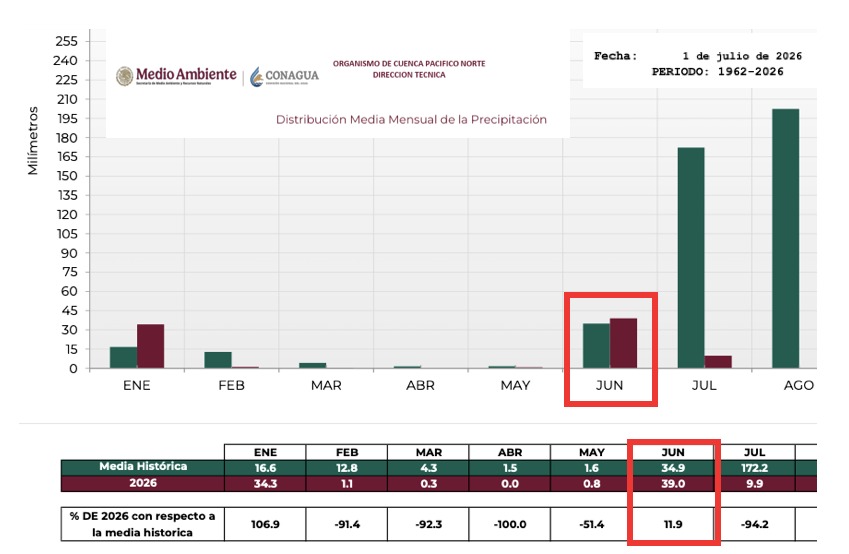
Task: Select the maroon ENE 2026 bar
Action: click(151, 346)
